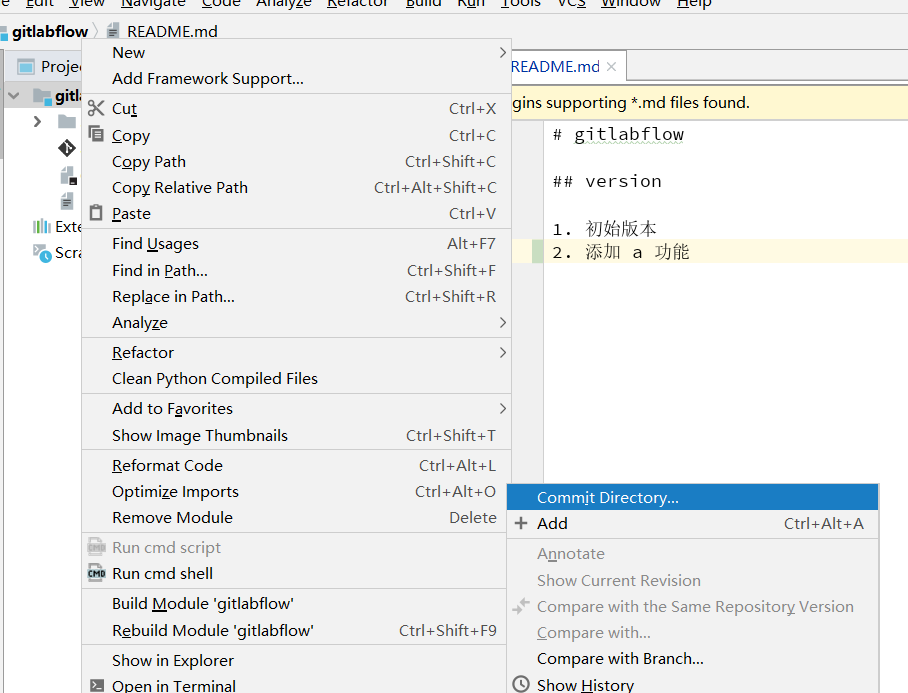Image resolution: width=908 pixels, height=693 pixels.
Task: Click the Cut scissors icon
Action: [x=96, y=108]
